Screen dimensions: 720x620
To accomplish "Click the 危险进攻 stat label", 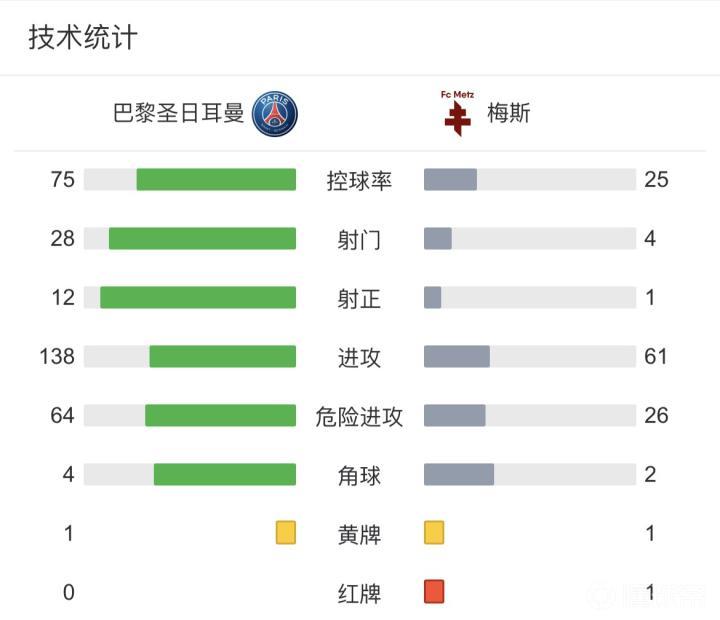I will pos(359,417).
